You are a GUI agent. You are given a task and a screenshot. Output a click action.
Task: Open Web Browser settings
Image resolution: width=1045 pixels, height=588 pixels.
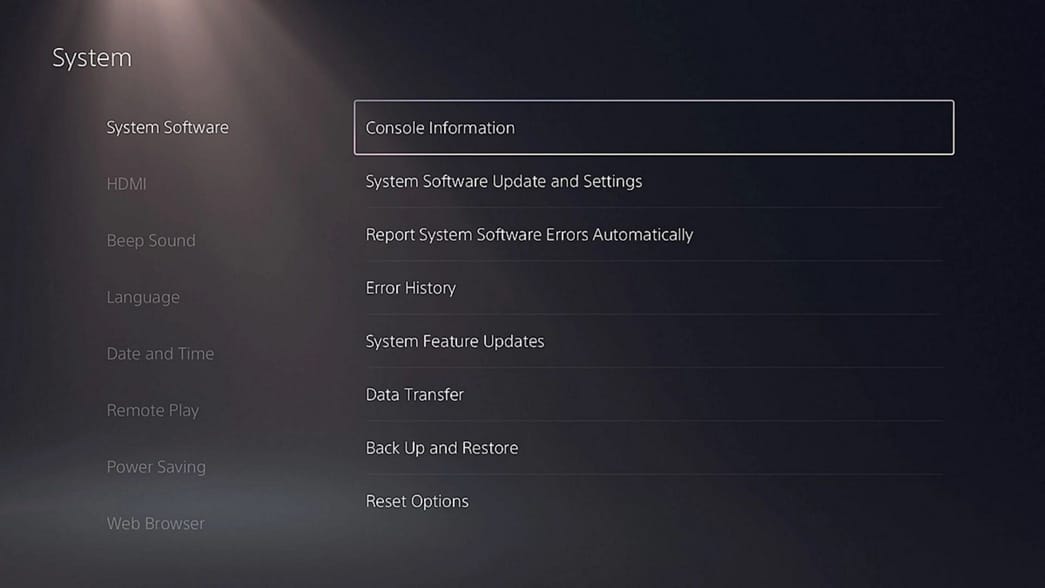[156, 523]
